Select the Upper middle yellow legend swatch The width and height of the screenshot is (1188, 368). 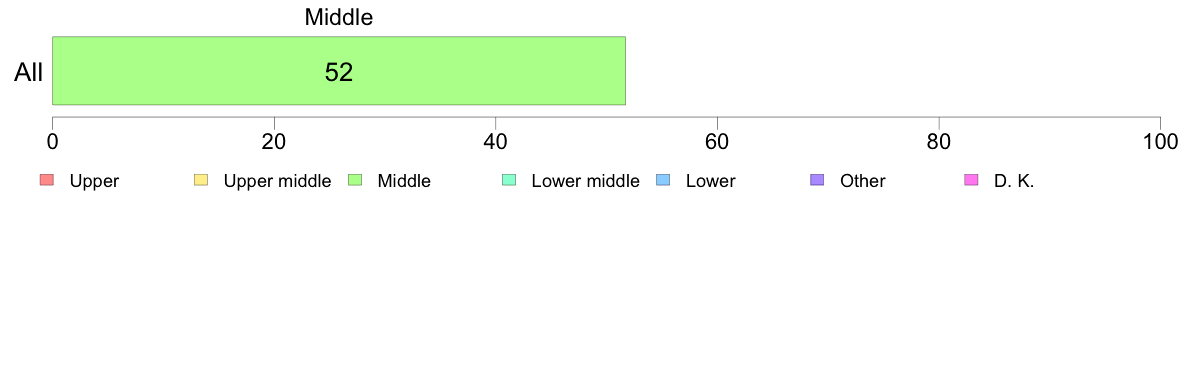pyautogui.click(x=202, y=180)
